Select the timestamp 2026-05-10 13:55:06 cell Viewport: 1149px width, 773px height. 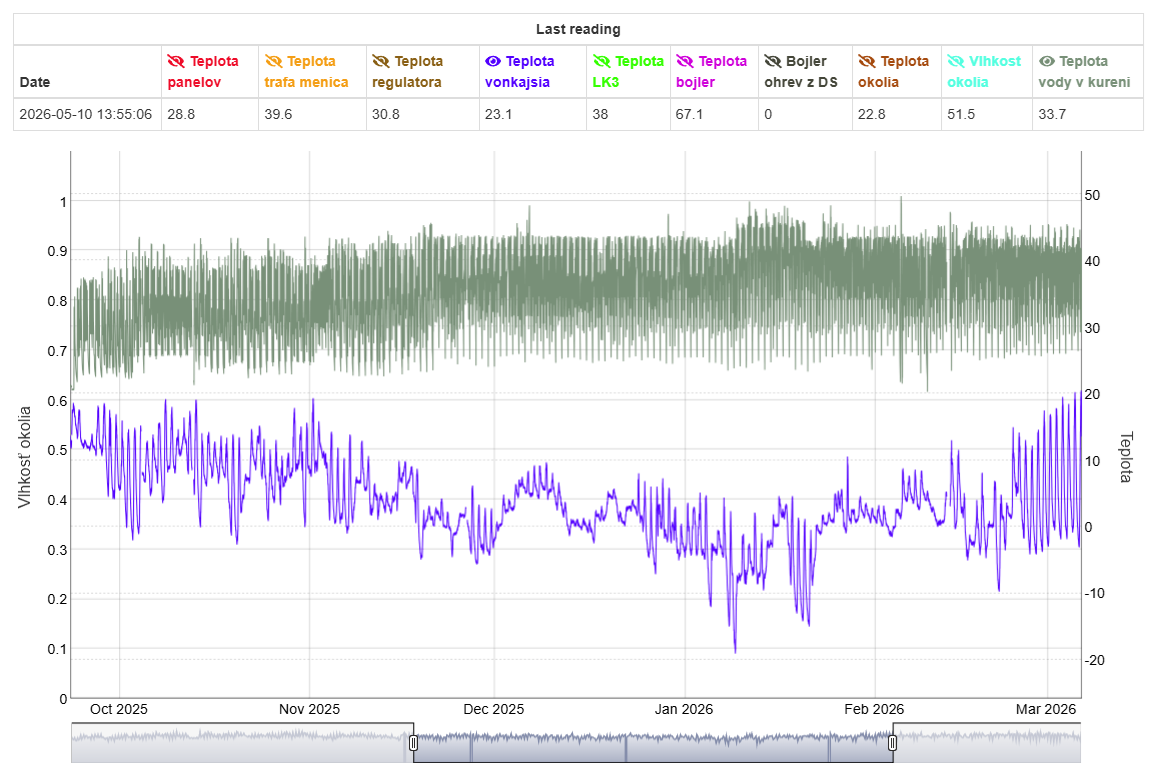tap(86, 114)
